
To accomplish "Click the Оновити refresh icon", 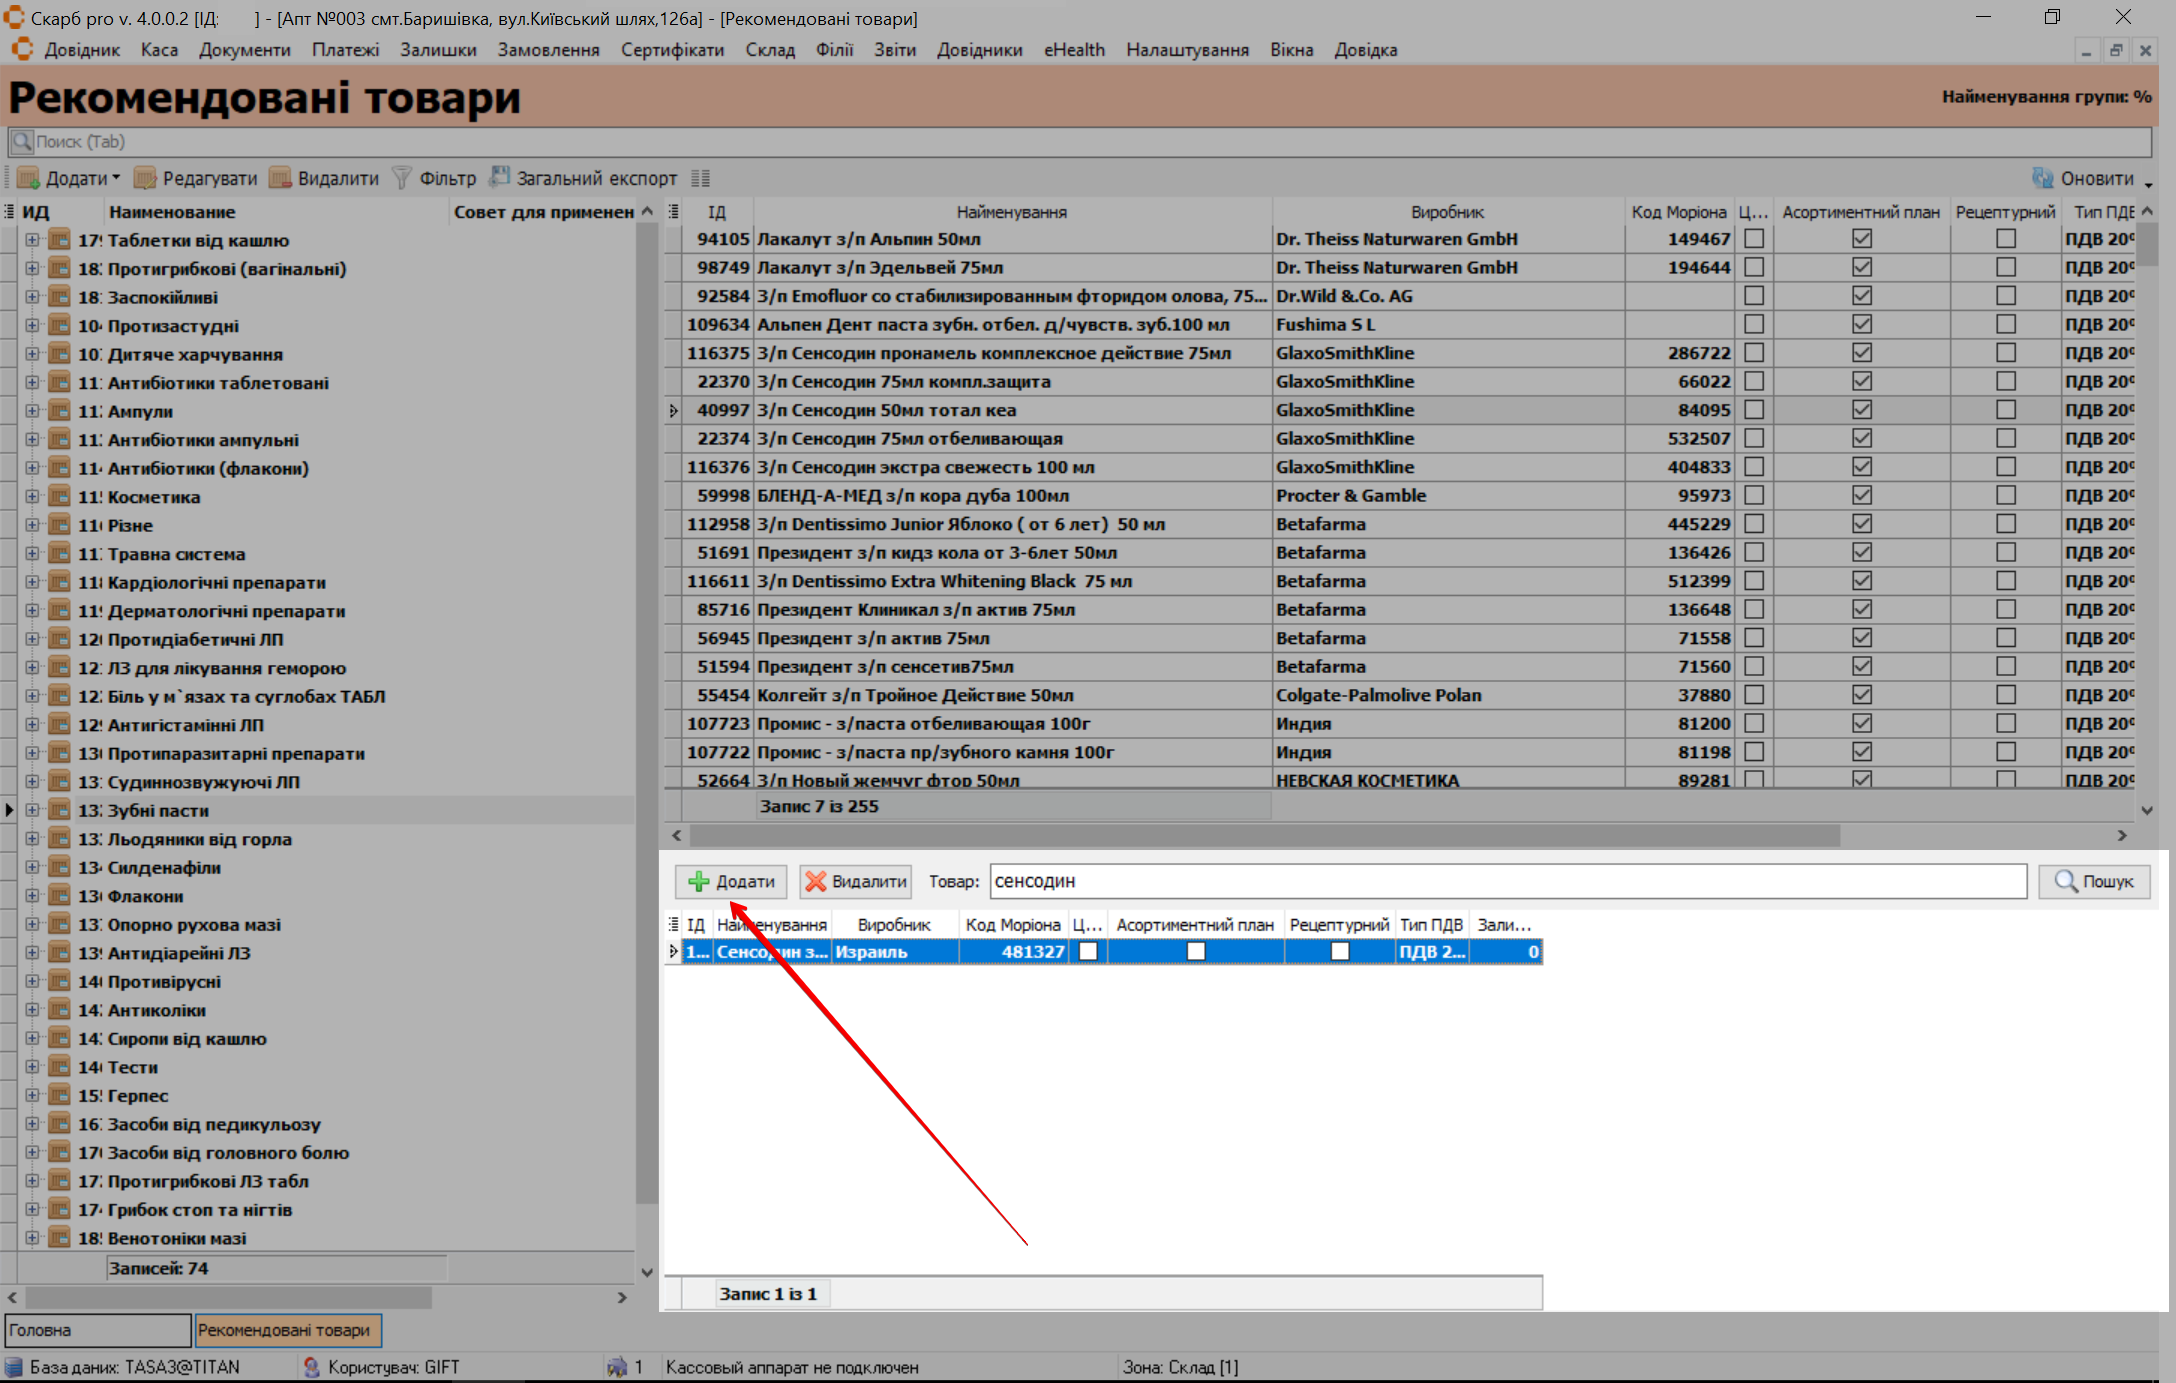I will point(2043,178).
